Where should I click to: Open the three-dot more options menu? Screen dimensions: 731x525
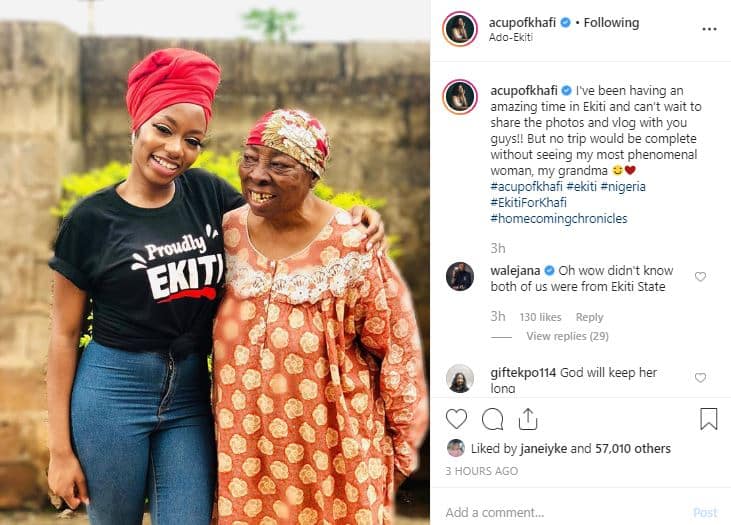tap(709, 30)
